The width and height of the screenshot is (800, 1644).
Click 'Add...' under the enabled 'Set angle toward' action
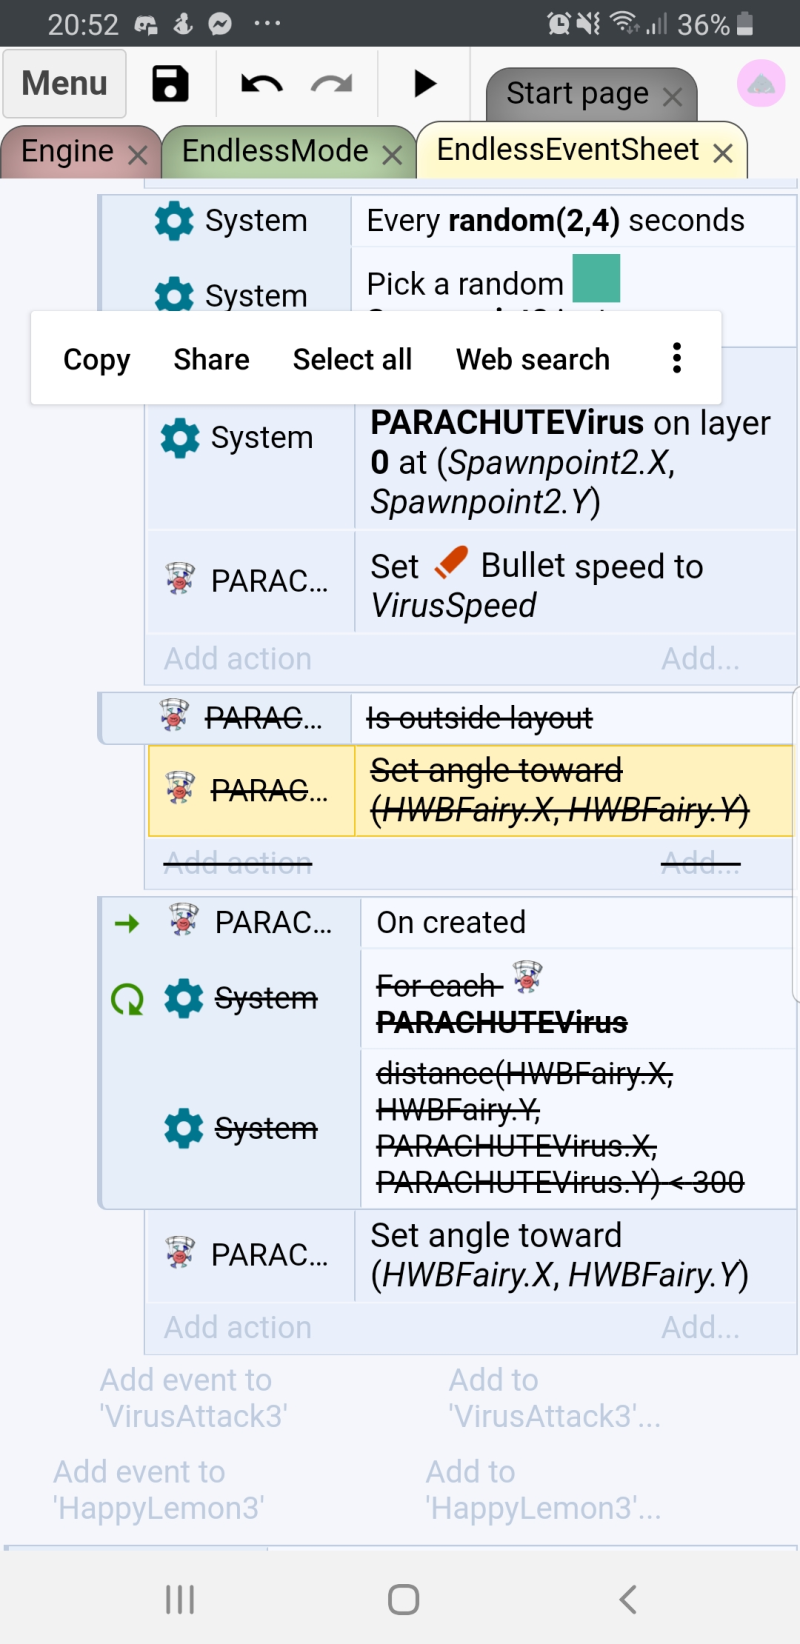(x=701, y=1328)
